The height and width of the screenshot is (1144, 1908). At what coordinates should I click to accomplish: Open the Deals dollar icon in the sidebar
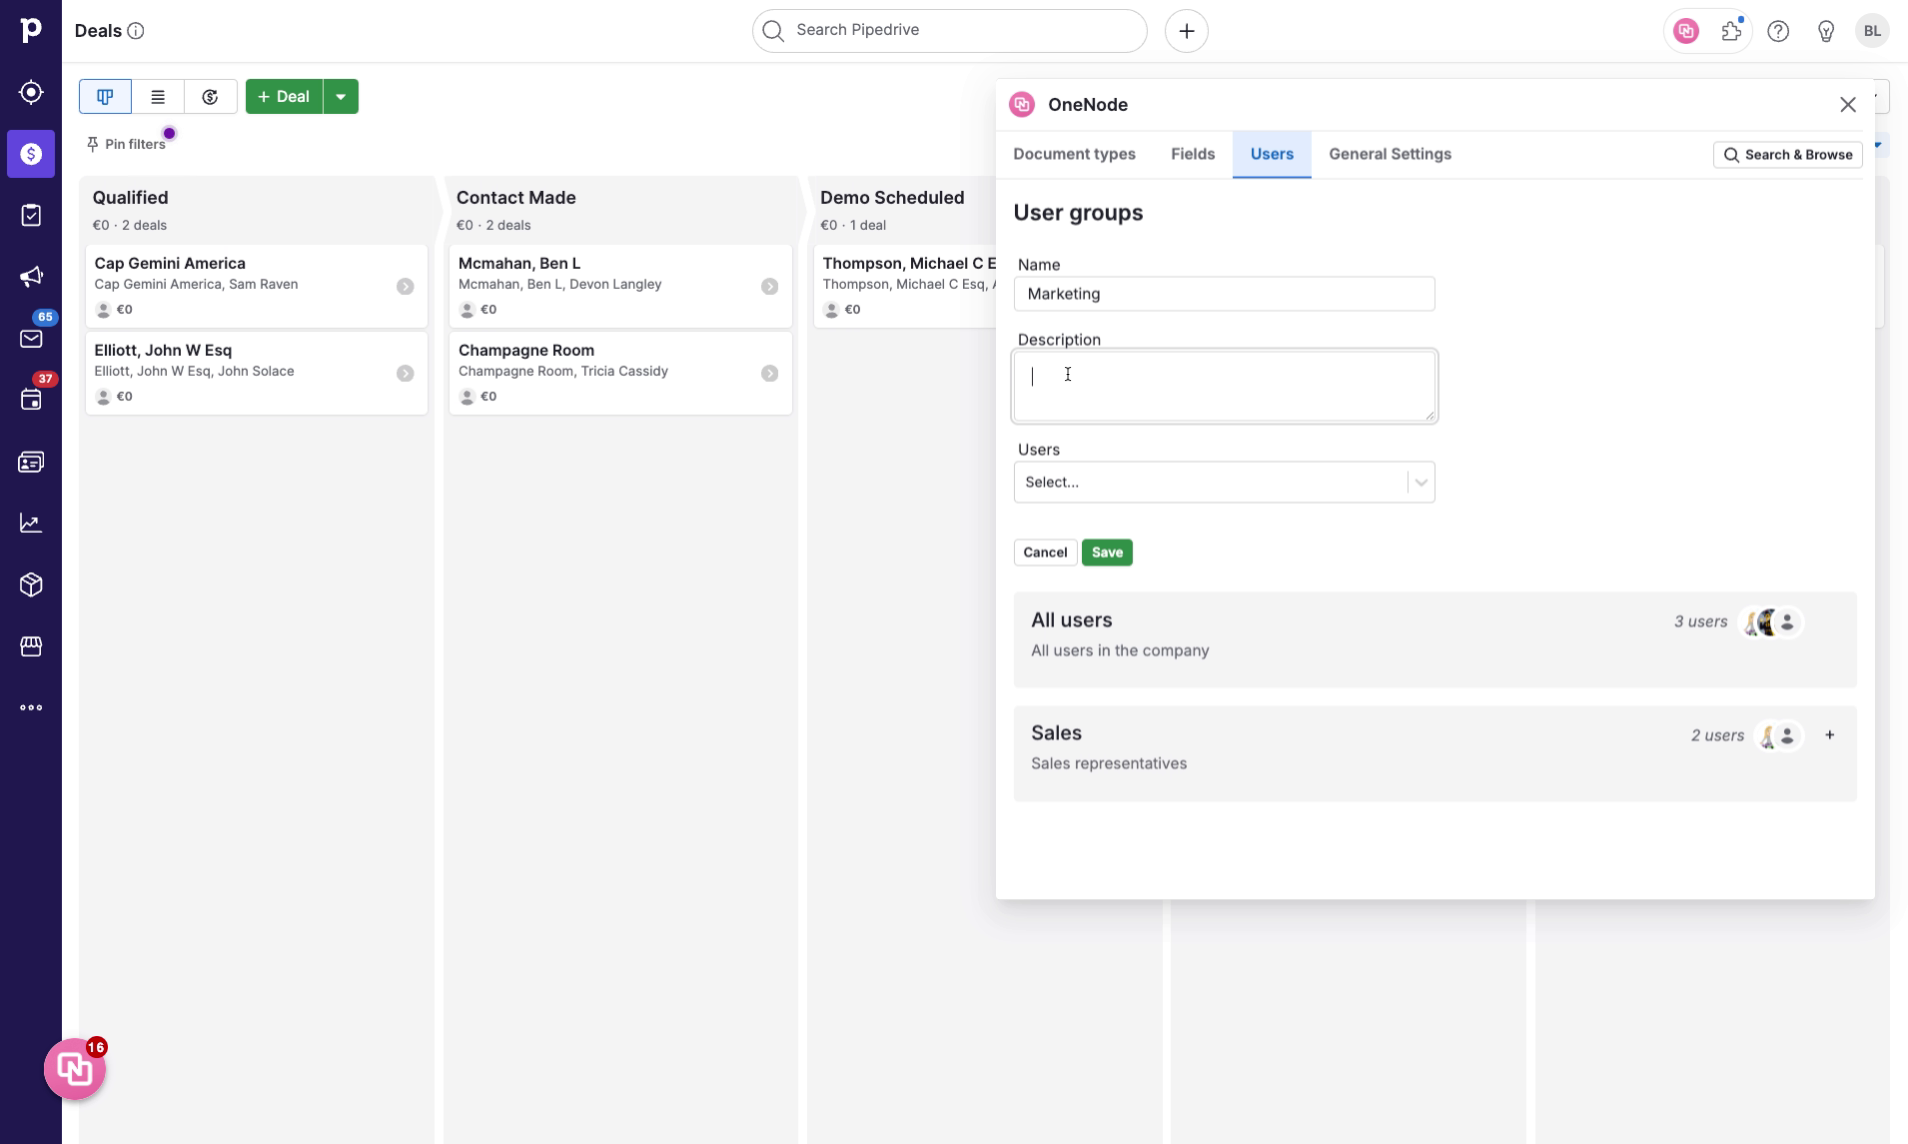pos(31,154)
